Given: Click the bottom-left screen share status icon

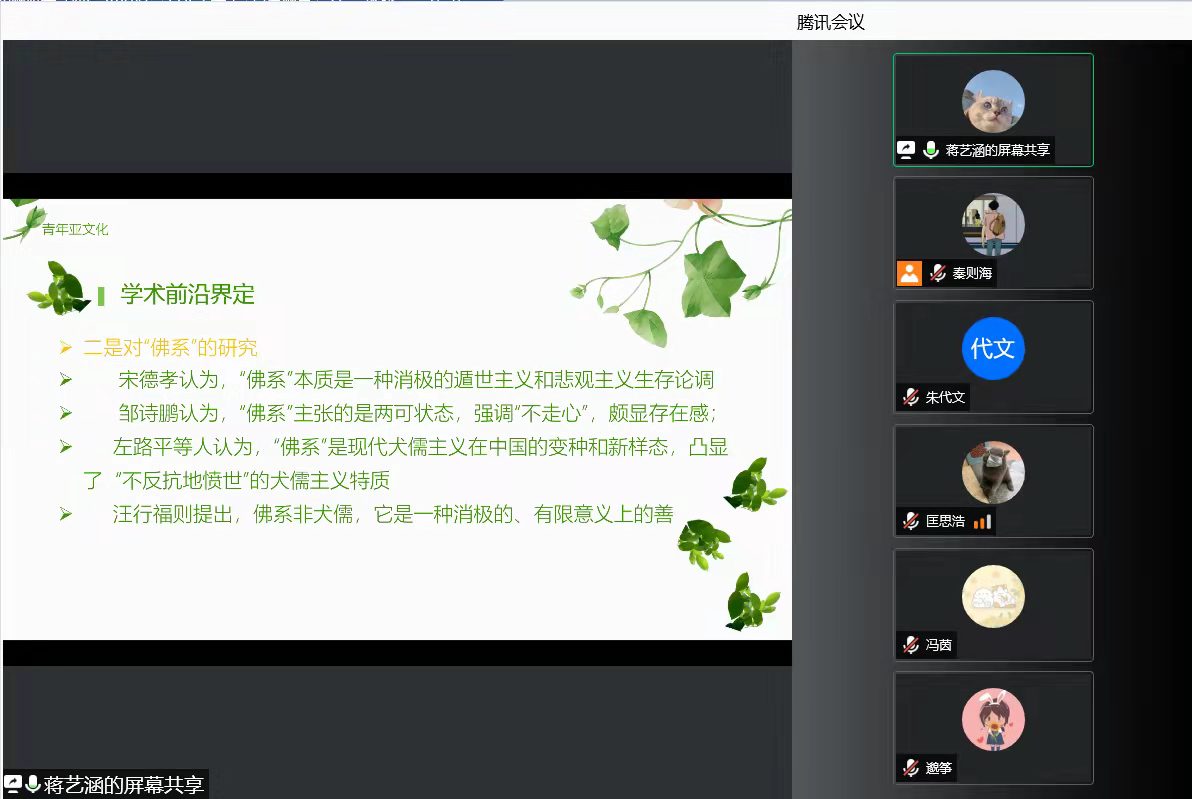Looking at the screenshot, I should 13,784.
